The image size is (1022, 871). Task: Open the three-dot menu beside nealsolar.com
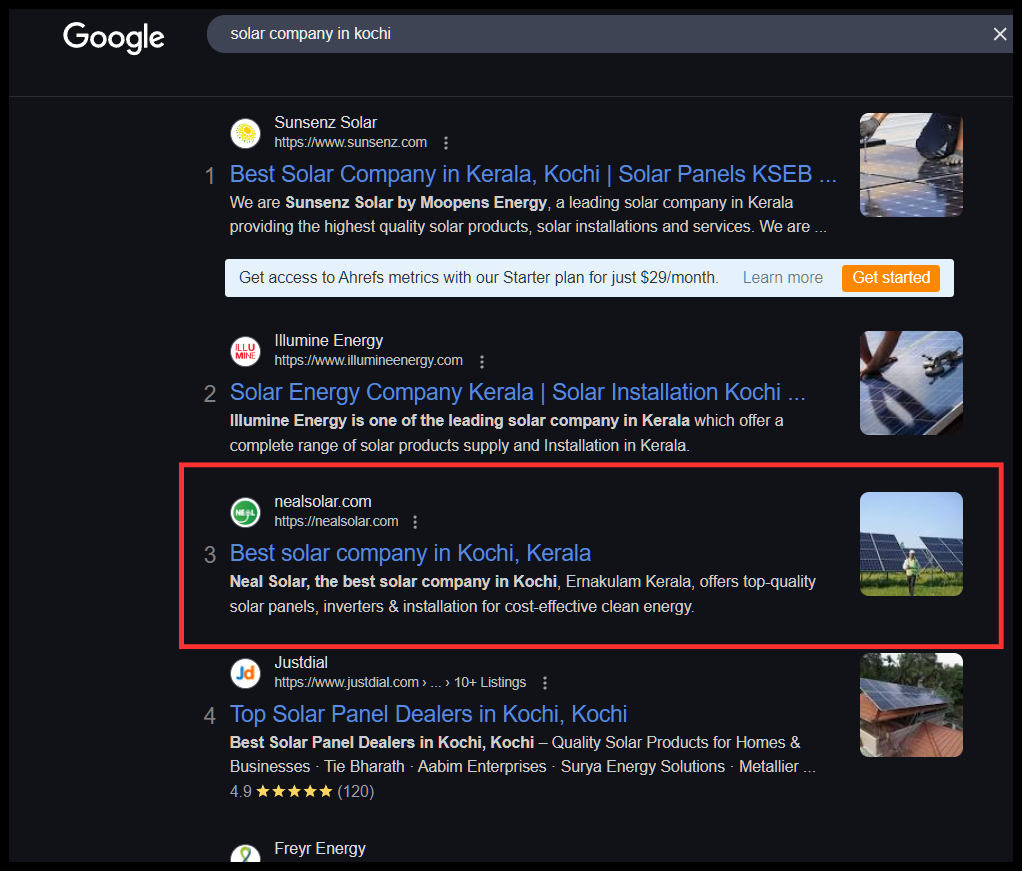(415, 522)
